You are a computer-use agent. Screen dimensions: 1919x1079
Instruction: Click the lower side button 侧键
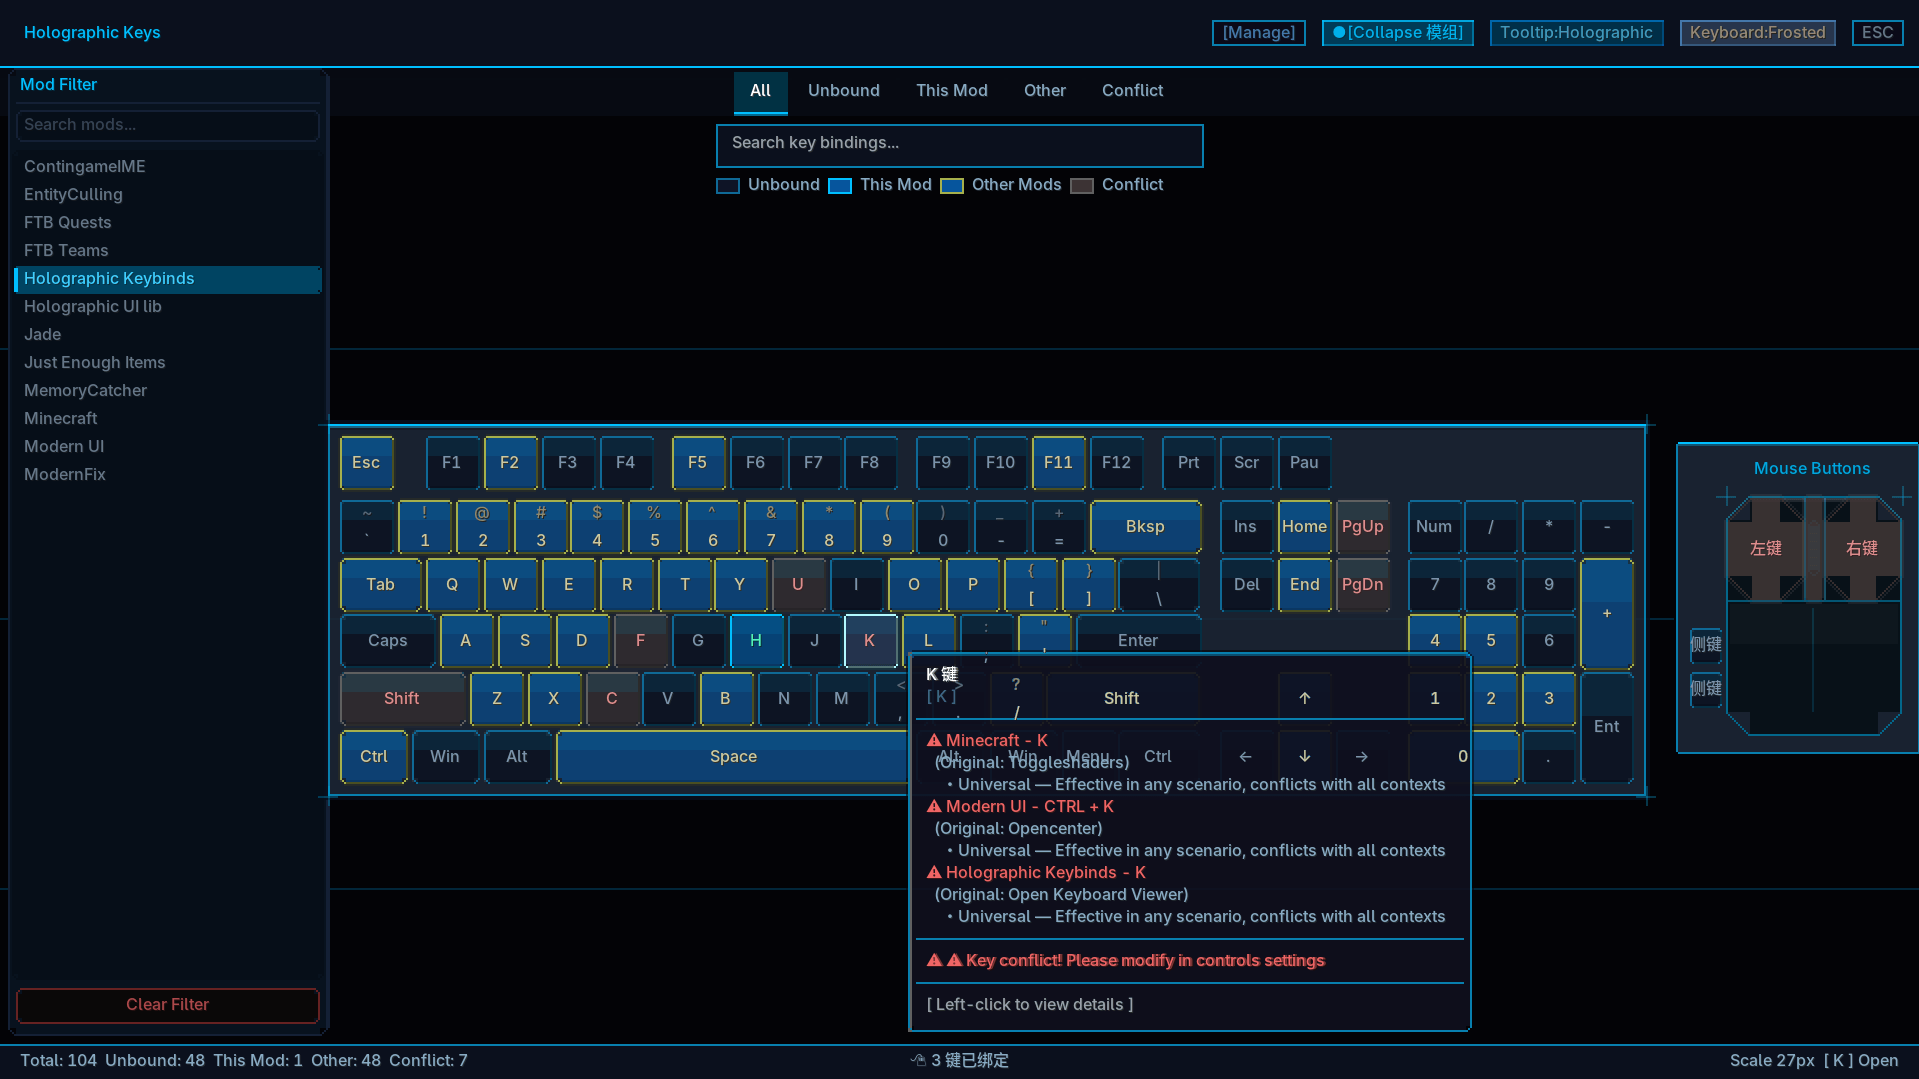tap(1706, 689)
